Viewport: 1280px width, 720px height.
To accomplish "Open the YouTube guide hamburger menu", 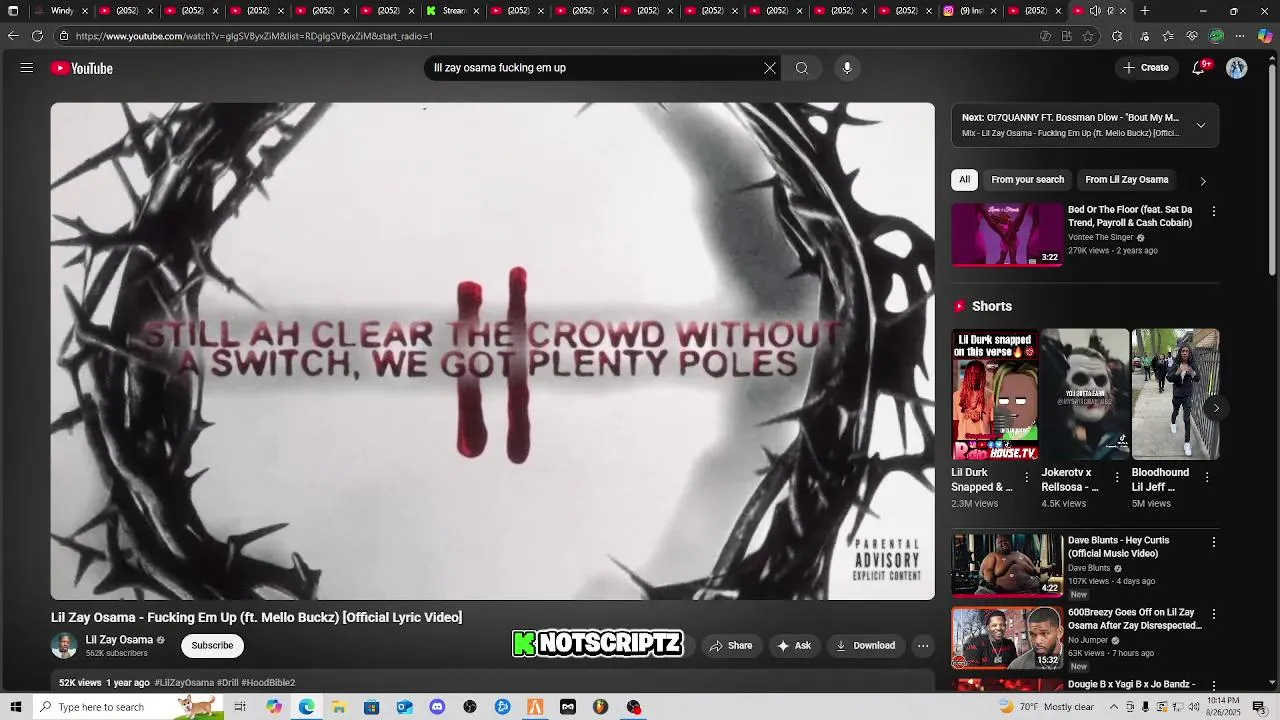I will [x=27, y=68].
